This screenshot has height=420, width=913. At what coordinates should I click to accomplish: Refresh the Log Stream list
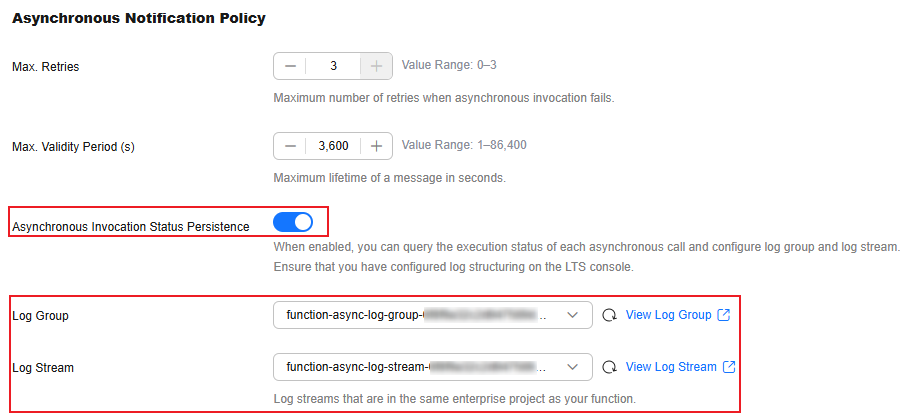609,367
